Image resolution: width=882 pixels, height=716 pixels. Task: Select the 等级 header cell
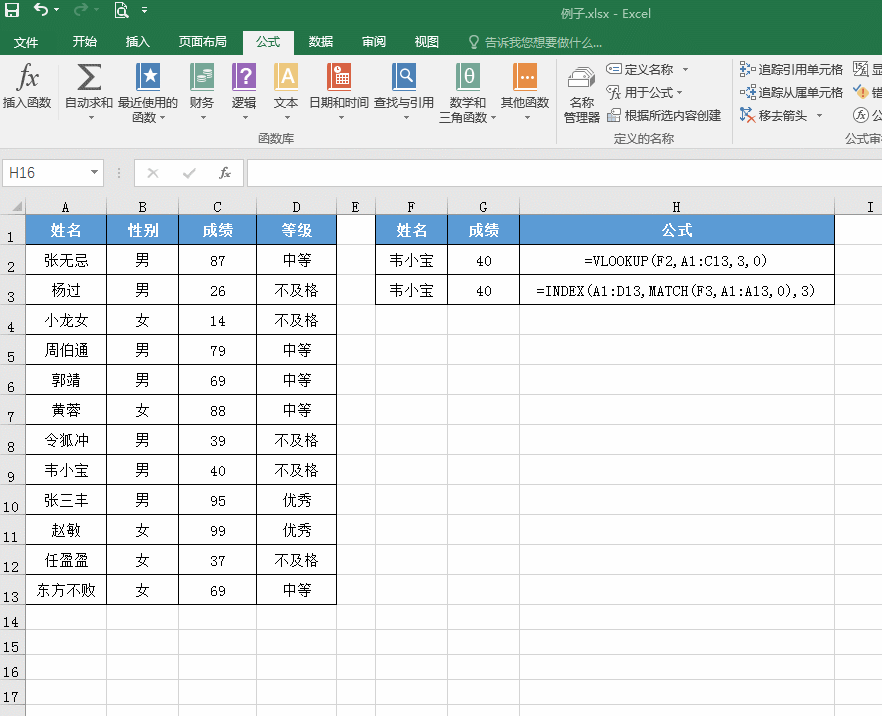click(296, 230)
